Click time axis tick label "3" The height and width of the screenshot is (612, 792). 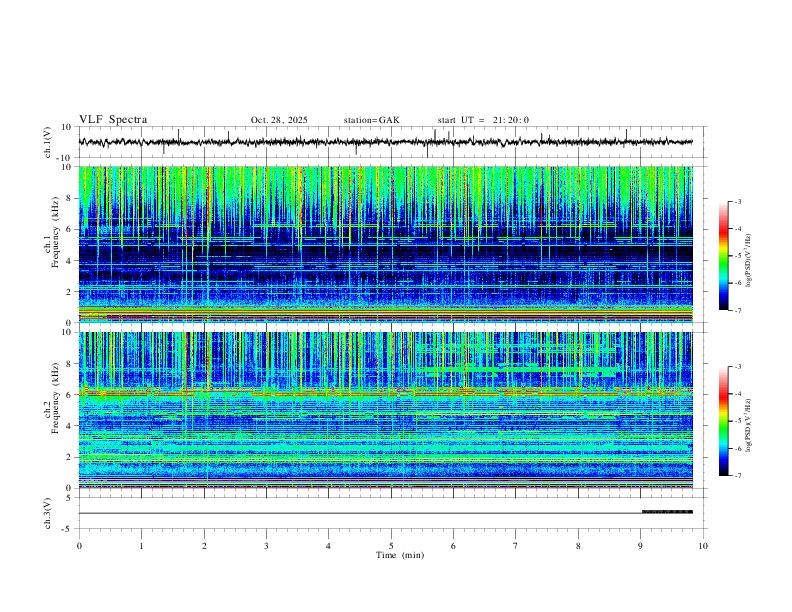(266, 546)
